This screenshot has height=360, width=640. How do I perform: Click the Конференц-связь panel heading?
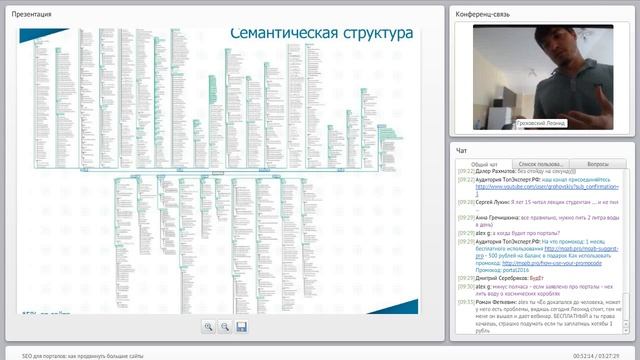[482, 14]
